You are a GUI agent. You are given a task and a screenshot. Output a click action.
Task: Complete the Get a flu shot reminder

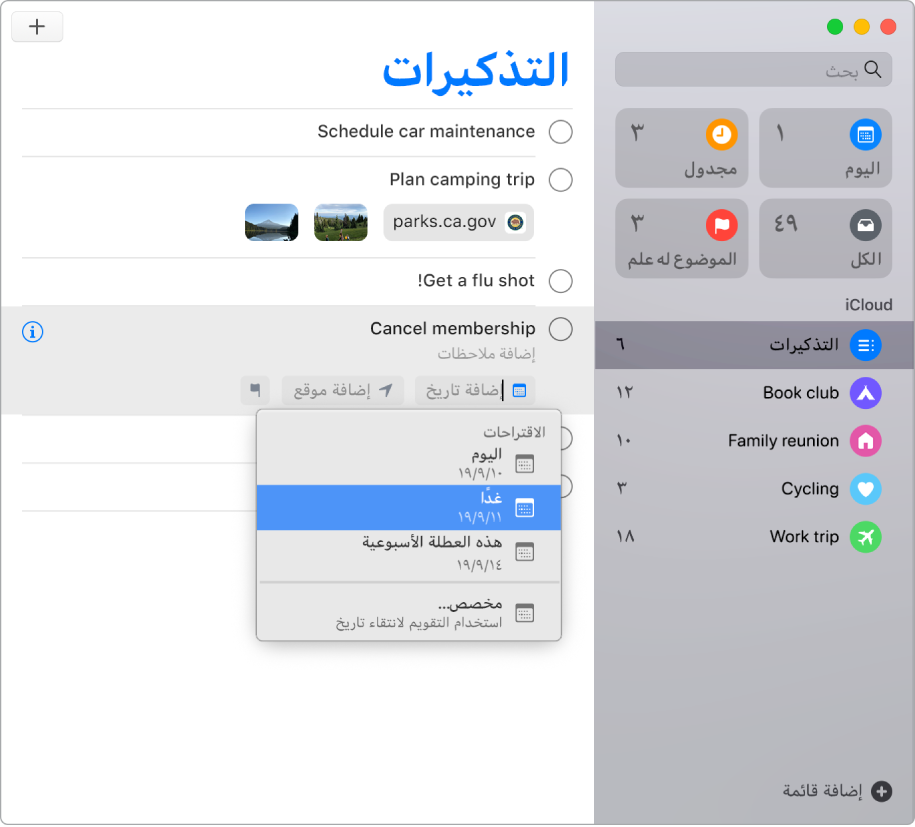point(560,281)
